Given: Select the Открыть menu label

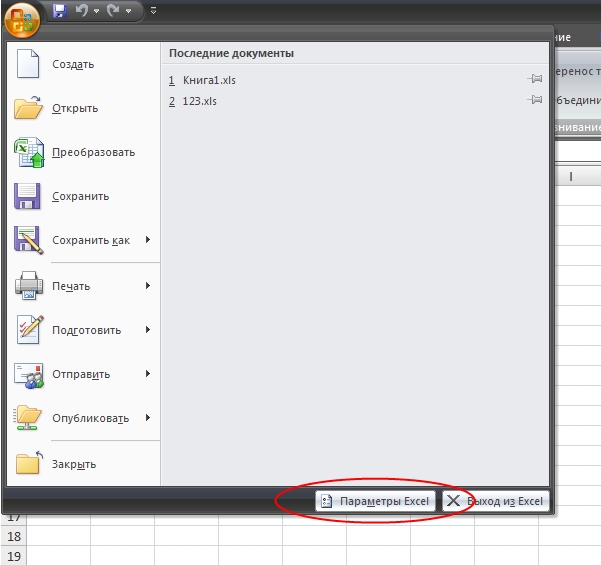Looking at the screenshot, I should [75, 108].
